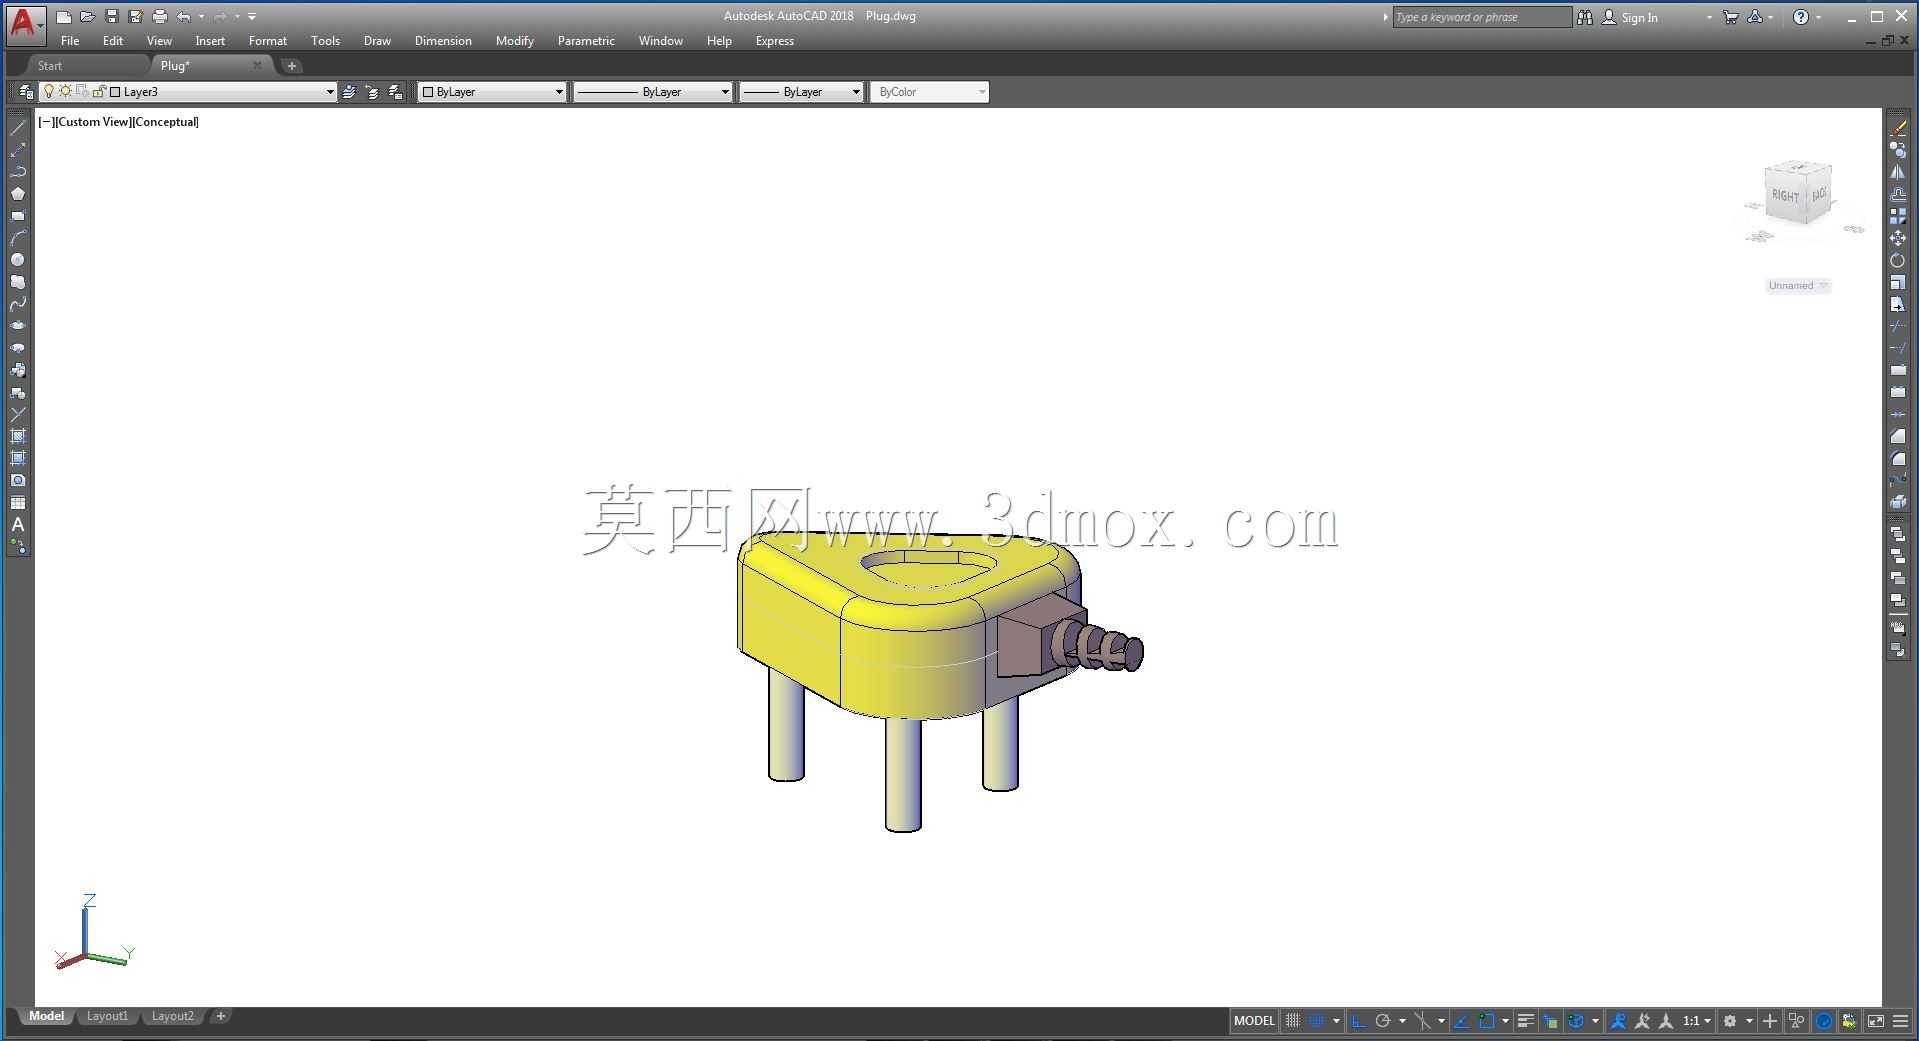
Task: Switch to the Layout2 tab
Action: (173, 1016)
